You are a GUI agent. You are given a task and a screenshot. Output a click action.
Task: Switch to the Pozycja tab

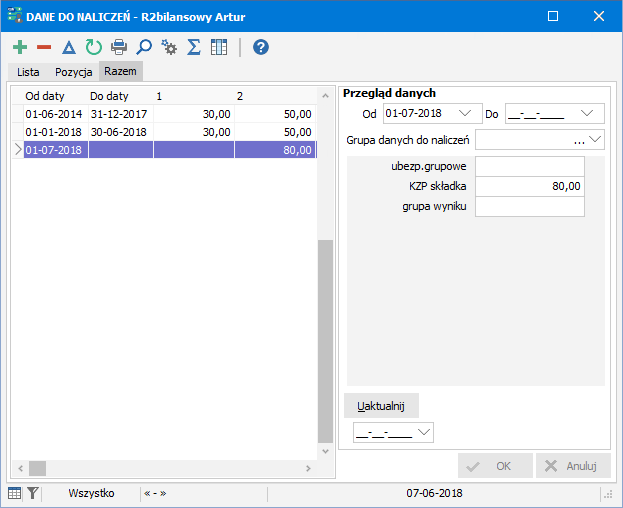point(74,72)
